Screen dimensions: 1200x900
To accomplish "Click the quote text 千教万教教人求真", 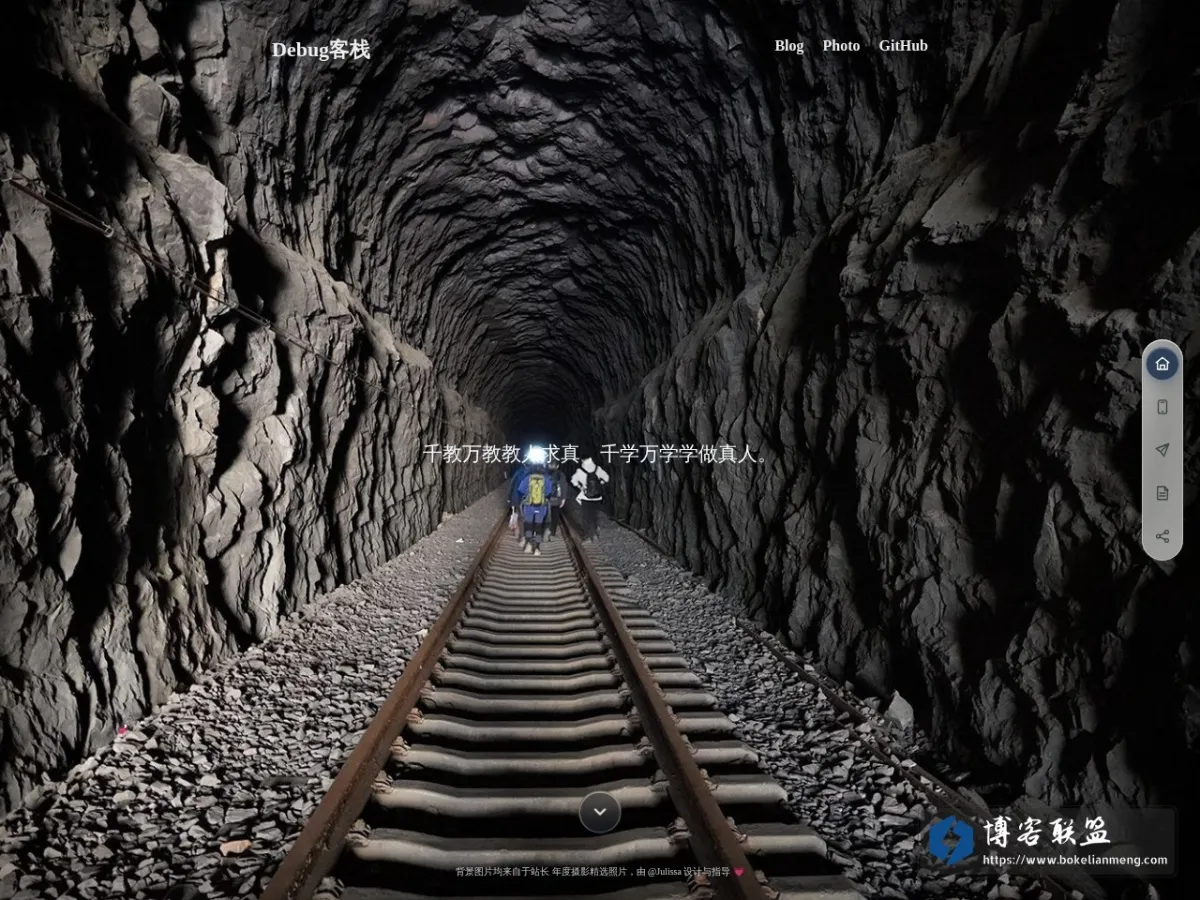I will pyautogui.click(x=501, y=454).
